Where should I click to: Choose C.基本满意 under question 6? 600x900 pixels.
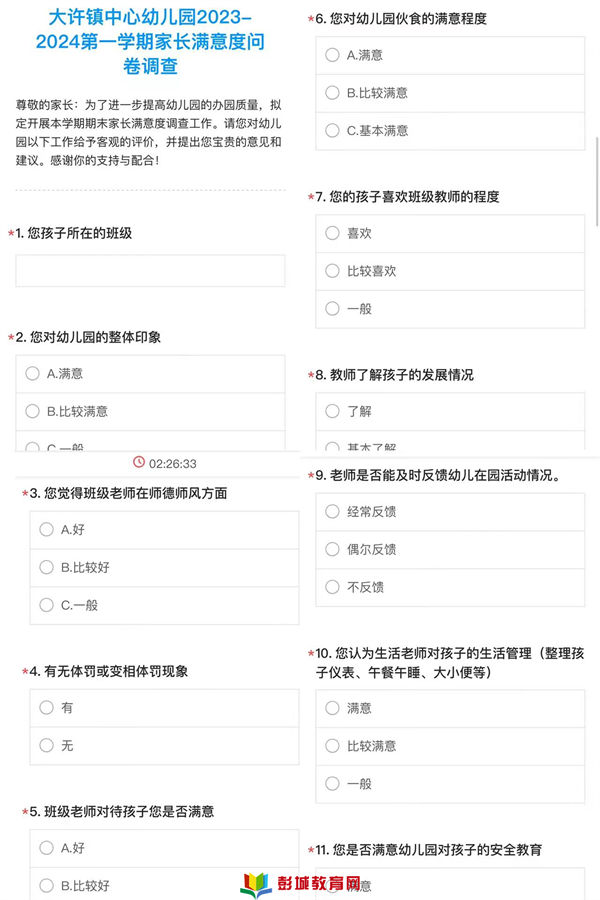[x=450, y=131]
